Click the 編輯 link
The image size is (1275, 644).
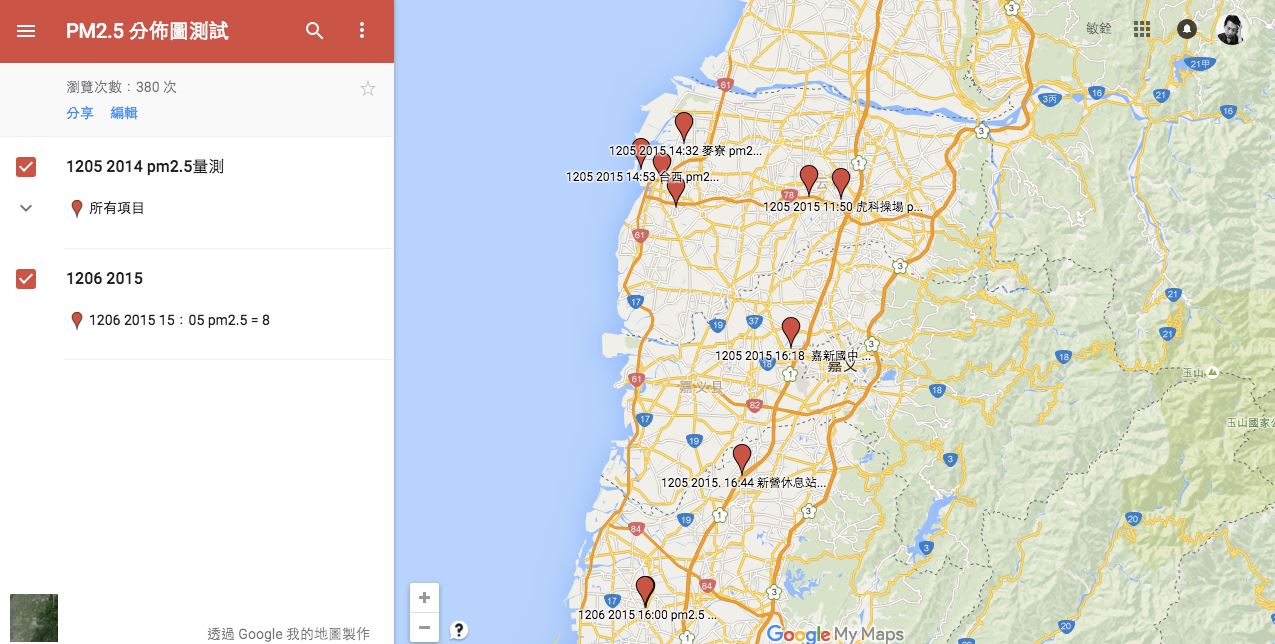pyautogui.click(x=124, y=113)
